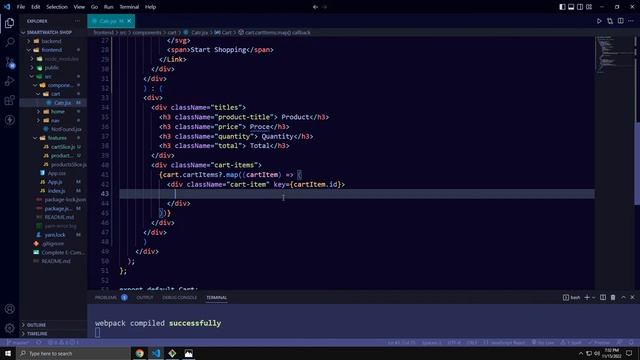Open the Run menu
This screenshot has width=640, height=360.
[109, 7]
